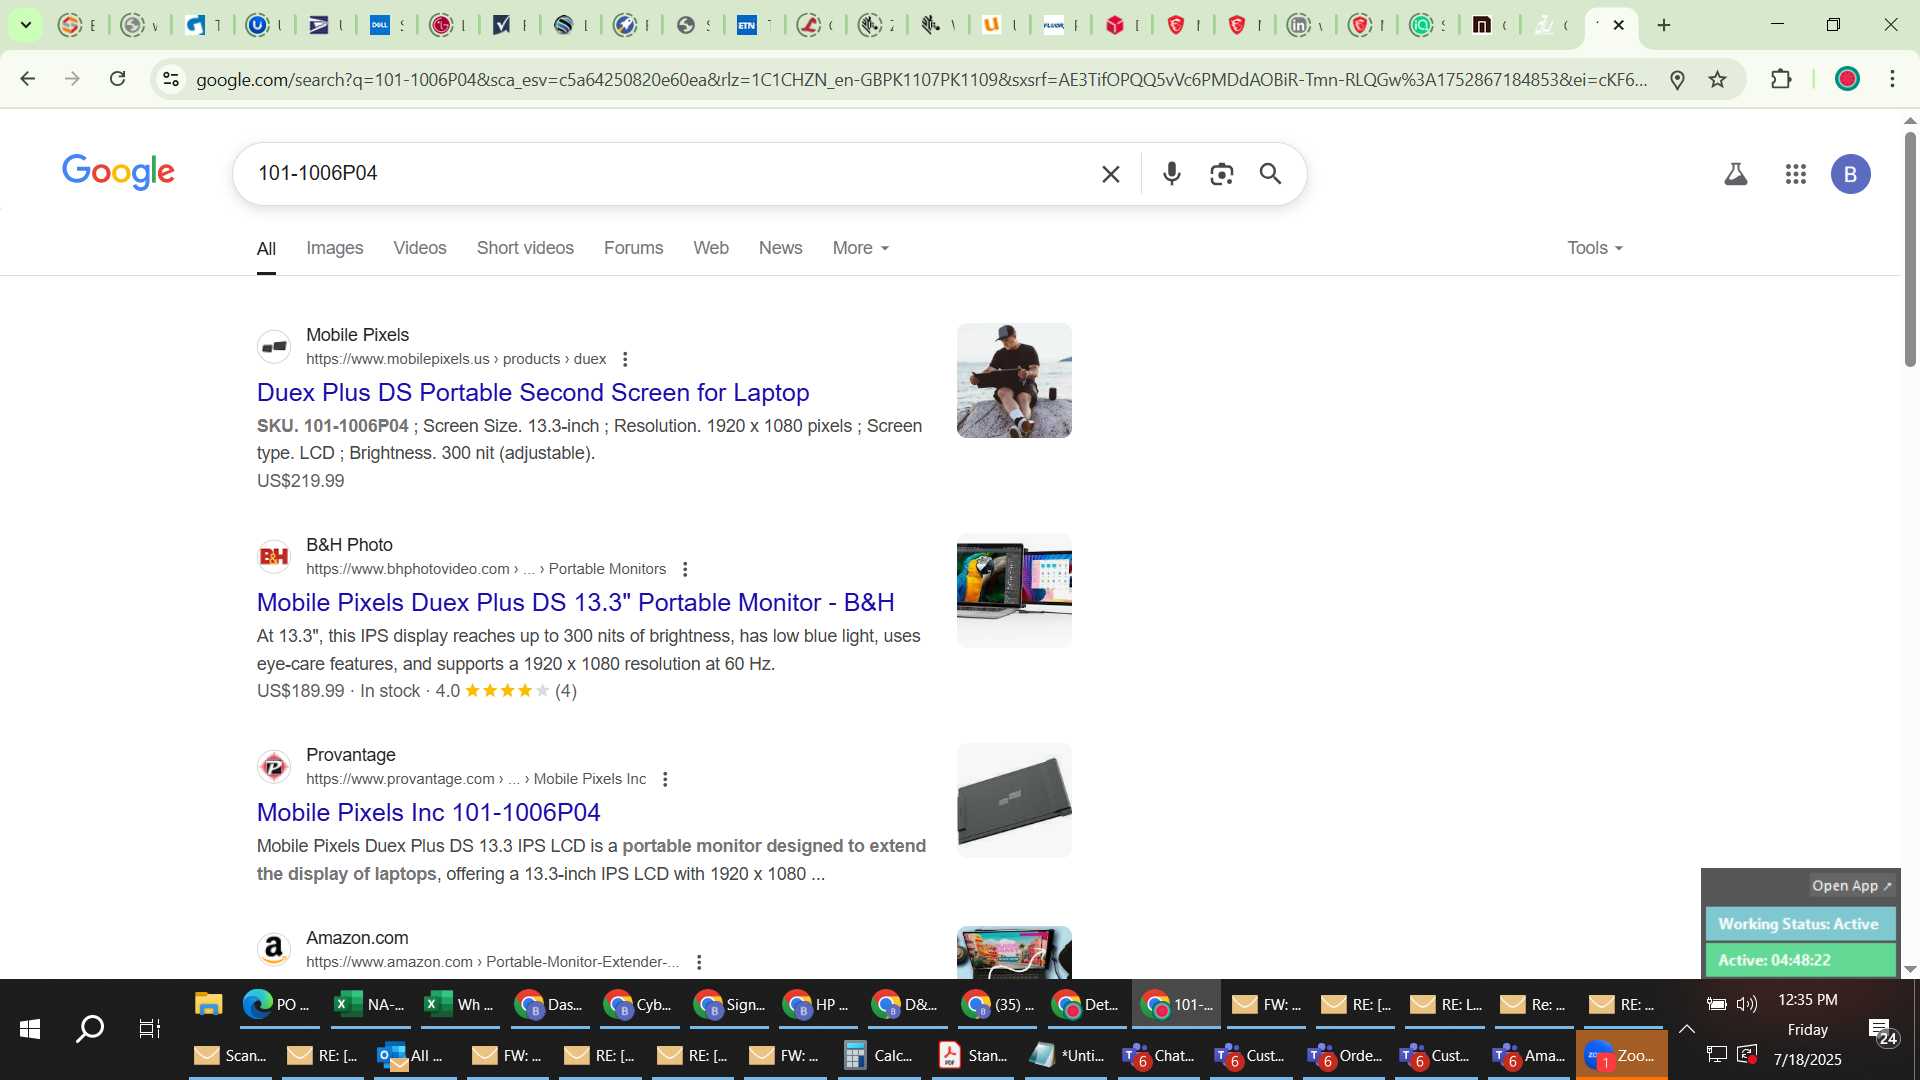
Task: Expand the More search filters dropdown
Action: 860,248
